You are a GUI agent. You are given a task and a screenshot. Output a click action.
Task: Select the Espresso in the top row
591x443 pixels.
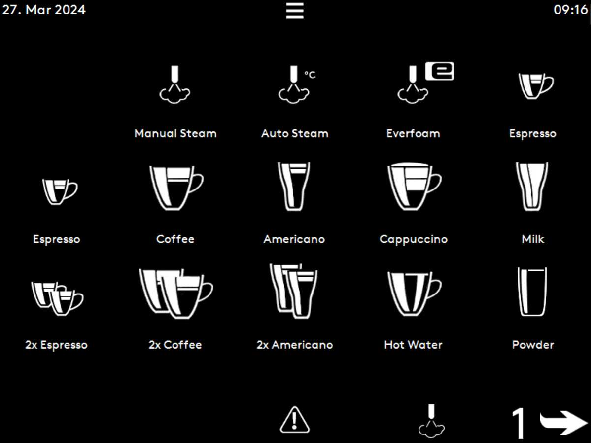[x=536, y=86]
